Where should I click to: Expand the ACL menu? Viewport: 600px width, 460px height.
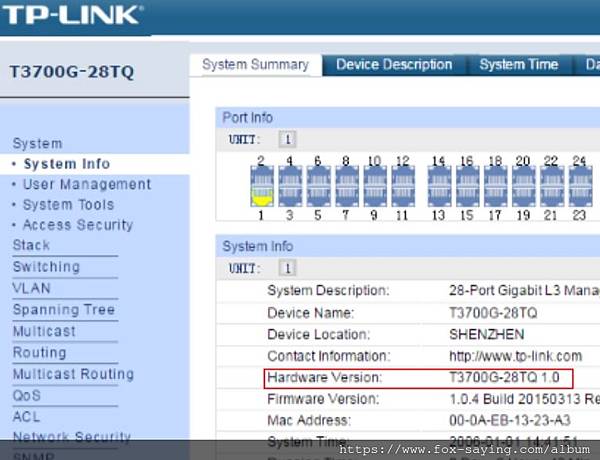click(x=26, y=416)
